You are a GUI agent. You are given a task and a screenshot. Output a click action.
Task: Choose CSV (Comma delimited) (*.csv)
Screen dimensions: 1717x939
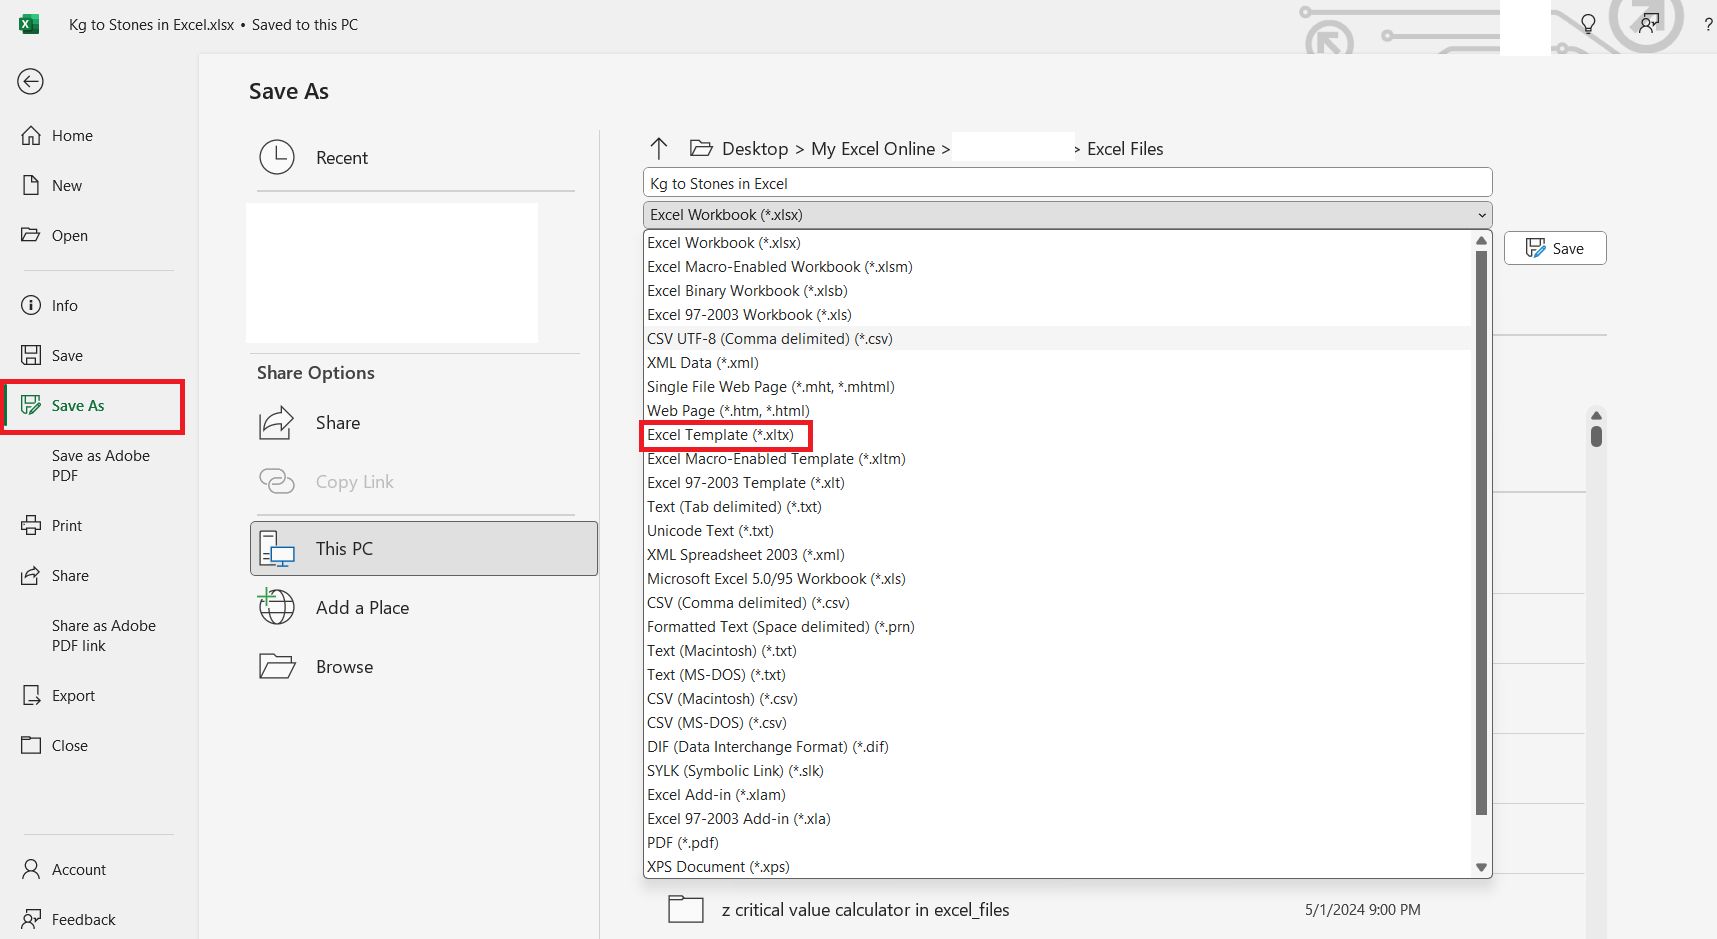[x=1058, y=603]
